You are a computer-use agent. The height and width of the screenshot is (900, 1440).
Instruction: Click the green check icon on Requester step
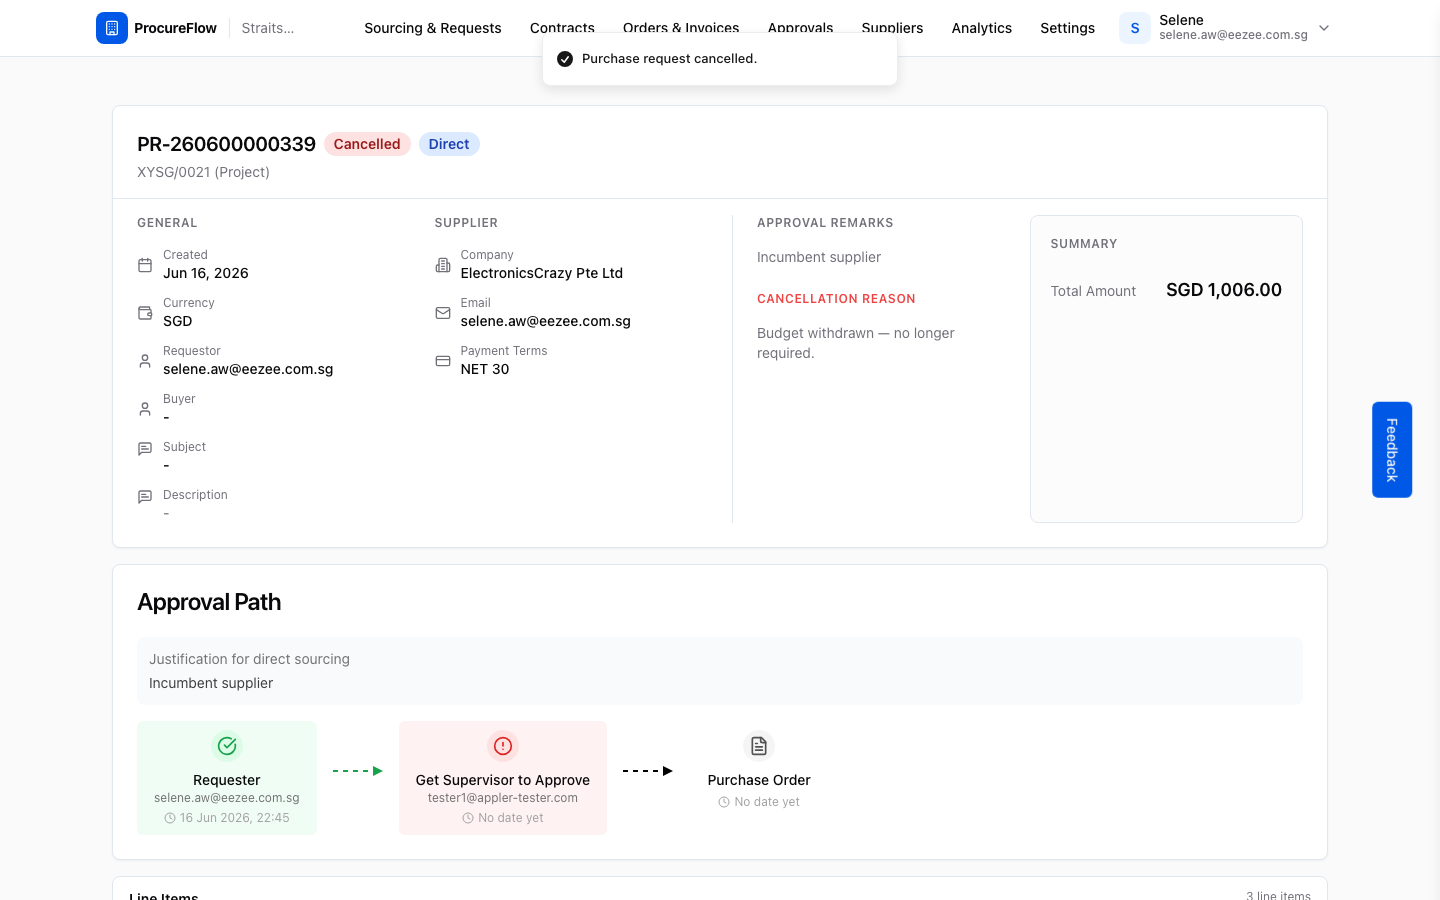click(x=227, y=746)
